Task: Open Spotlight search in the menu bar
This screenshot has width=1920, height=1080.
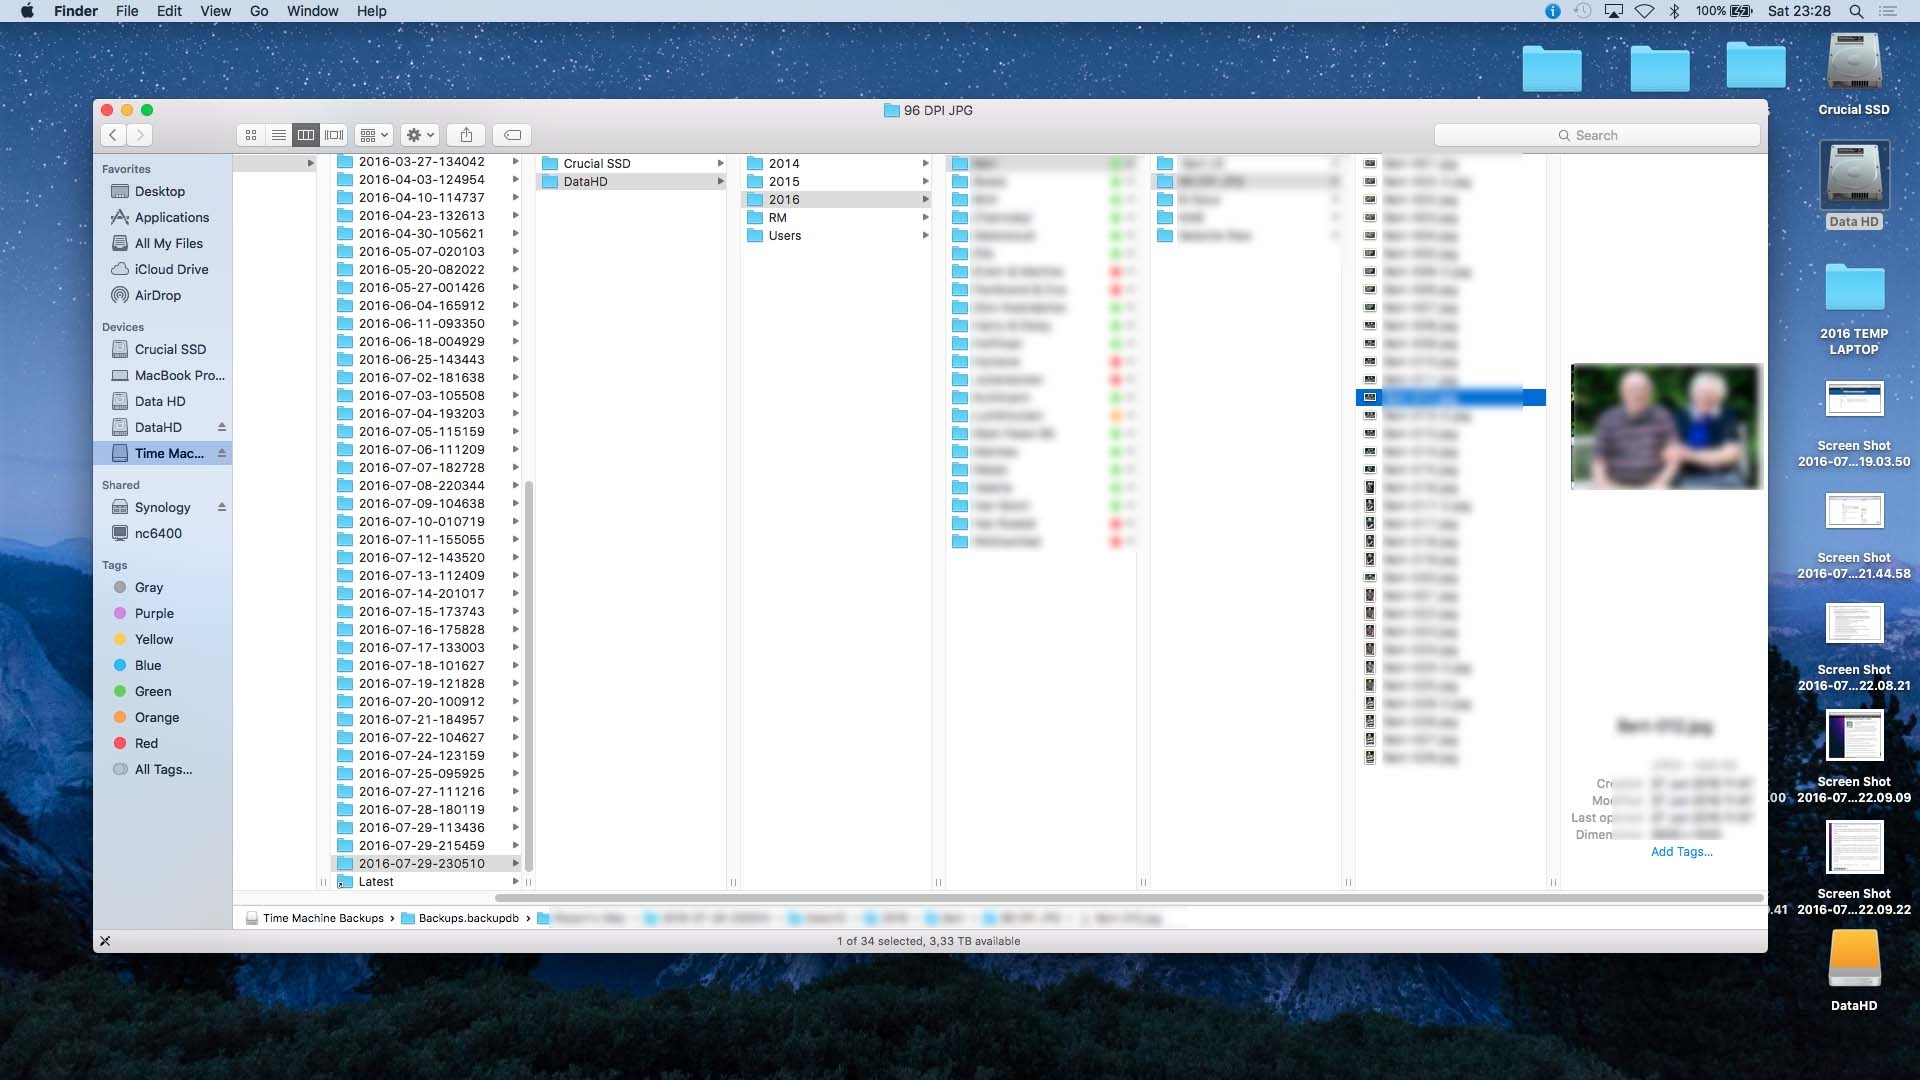Action: point(1856,11)
